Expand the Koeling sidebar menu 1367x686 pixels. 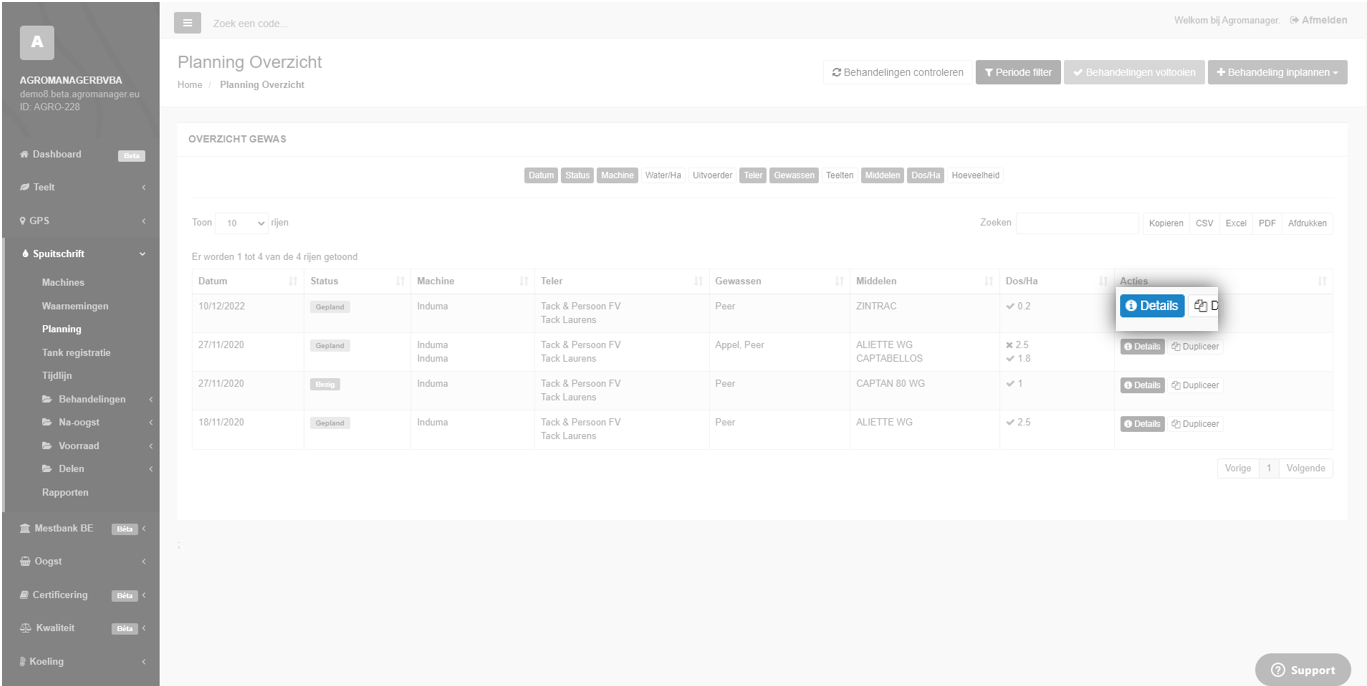[x=80, y=662]
